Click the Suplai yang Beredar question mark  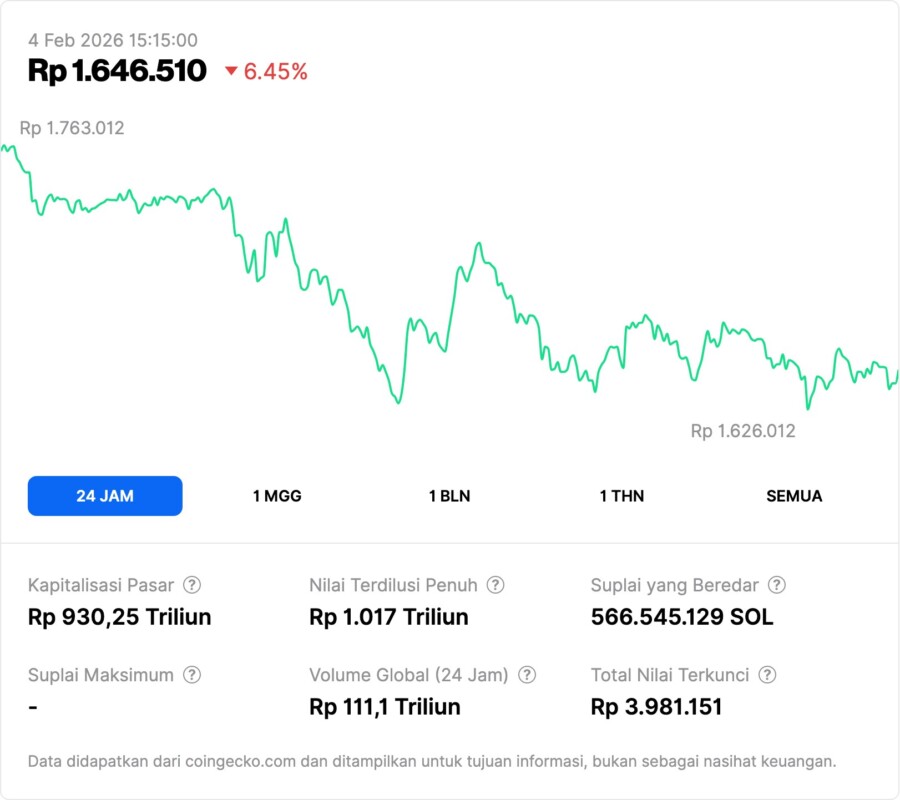point(776,585)
